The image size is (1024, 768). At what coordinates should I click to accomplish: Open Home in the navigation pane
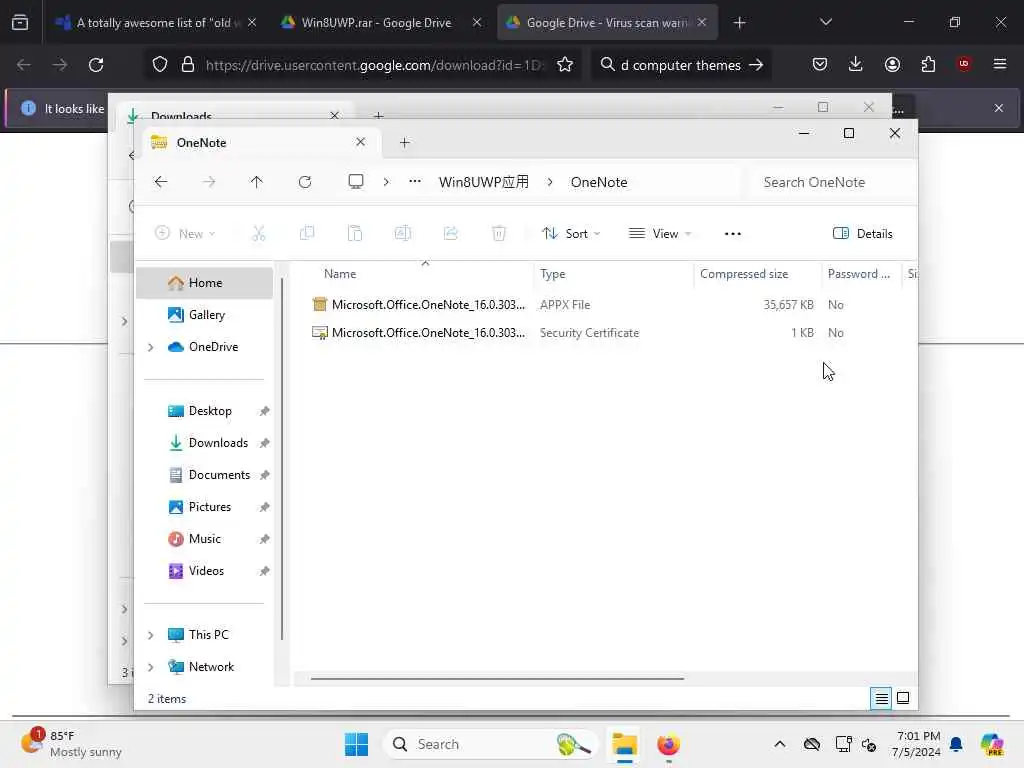tap(204, 283)
